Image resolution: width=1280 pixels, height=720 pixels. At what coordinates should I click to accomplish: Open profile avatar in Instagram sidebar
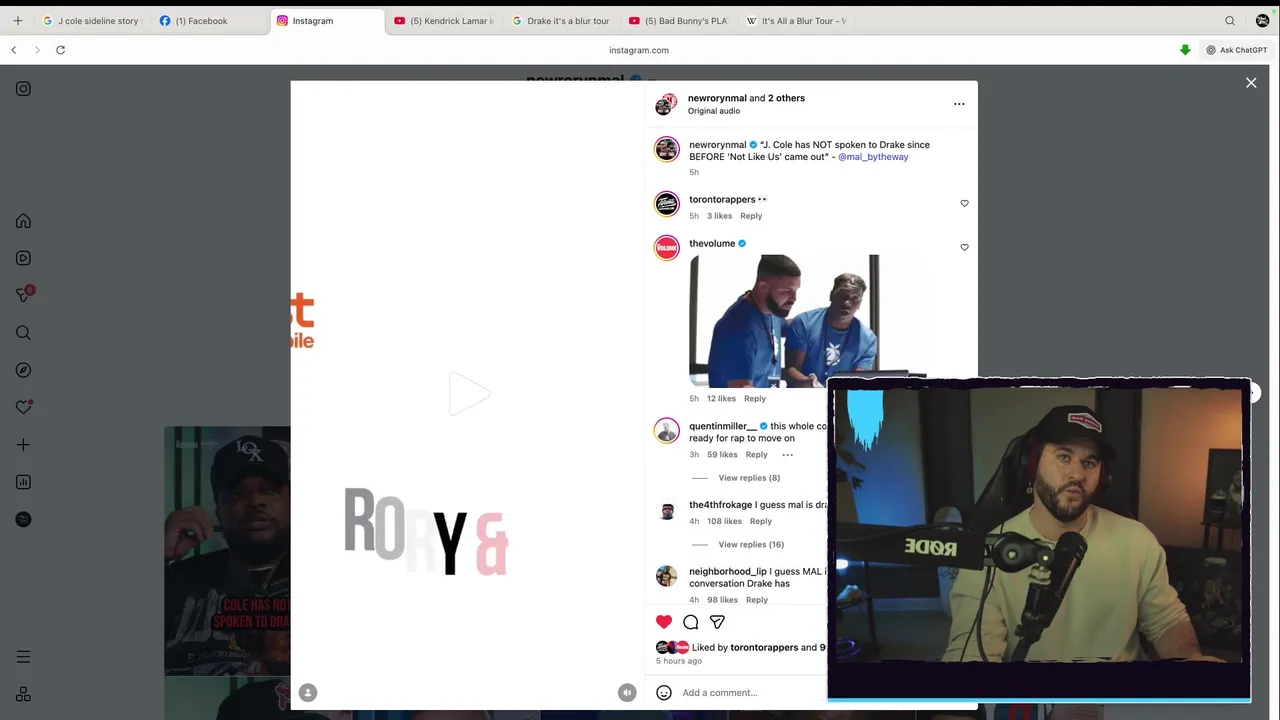[x=23, y=519]
